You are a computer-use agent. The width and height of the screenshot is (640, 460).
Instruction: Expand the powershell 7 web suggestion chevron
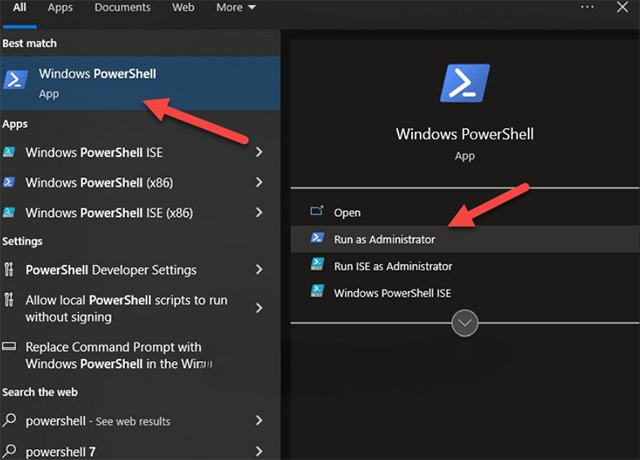pyautogui.click(x=259, y=451)
